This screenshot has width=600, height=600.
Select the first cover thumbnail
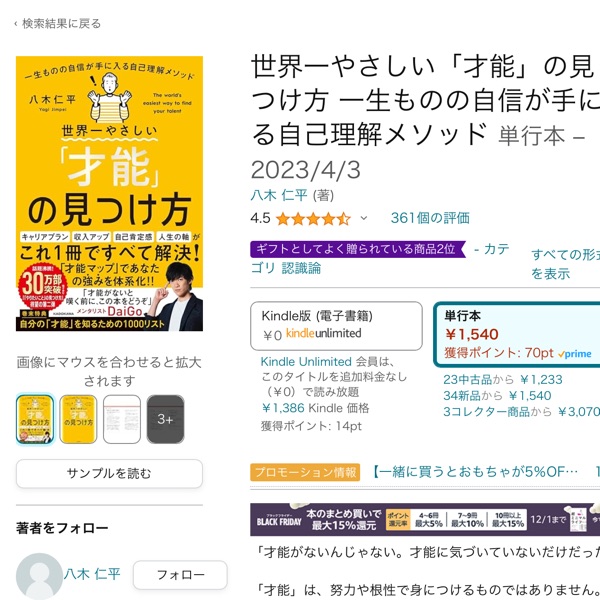[35, 419]
